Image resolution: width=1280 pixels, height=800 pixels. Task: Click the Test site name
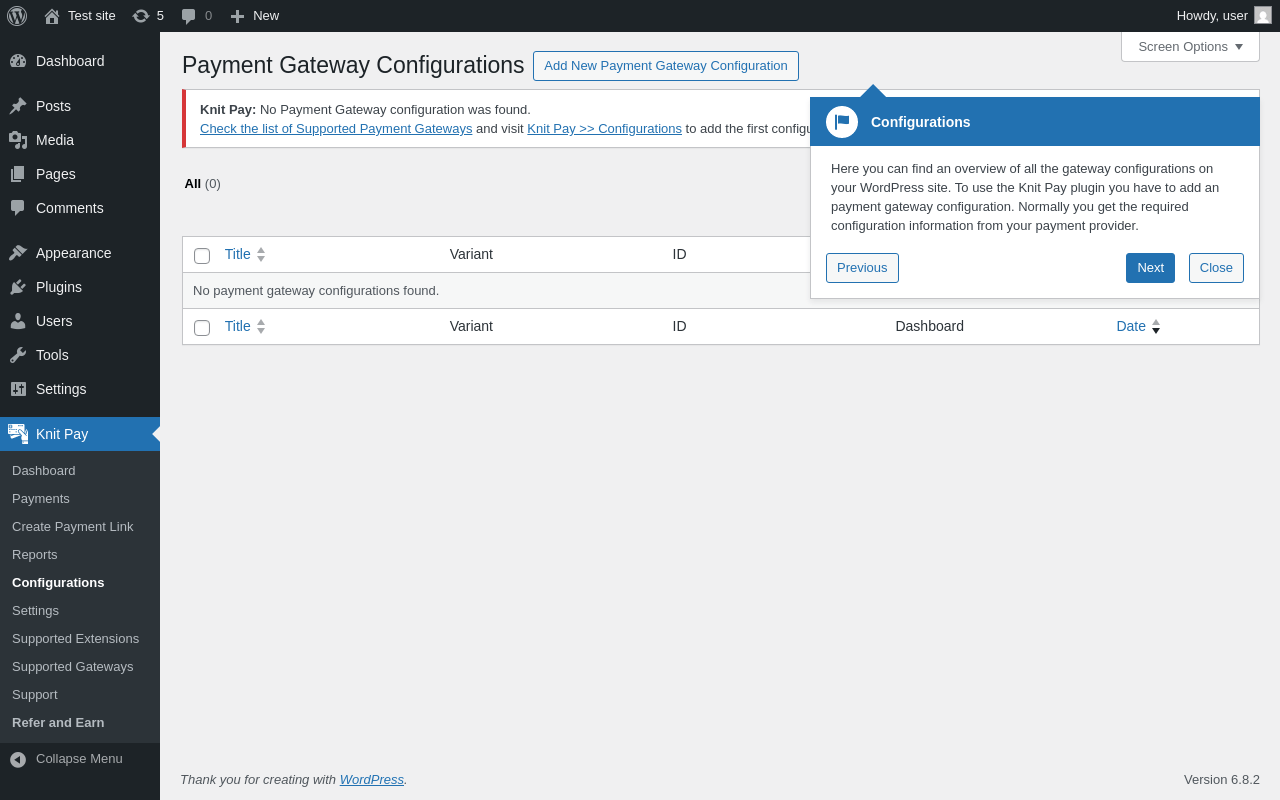[92, 16]
